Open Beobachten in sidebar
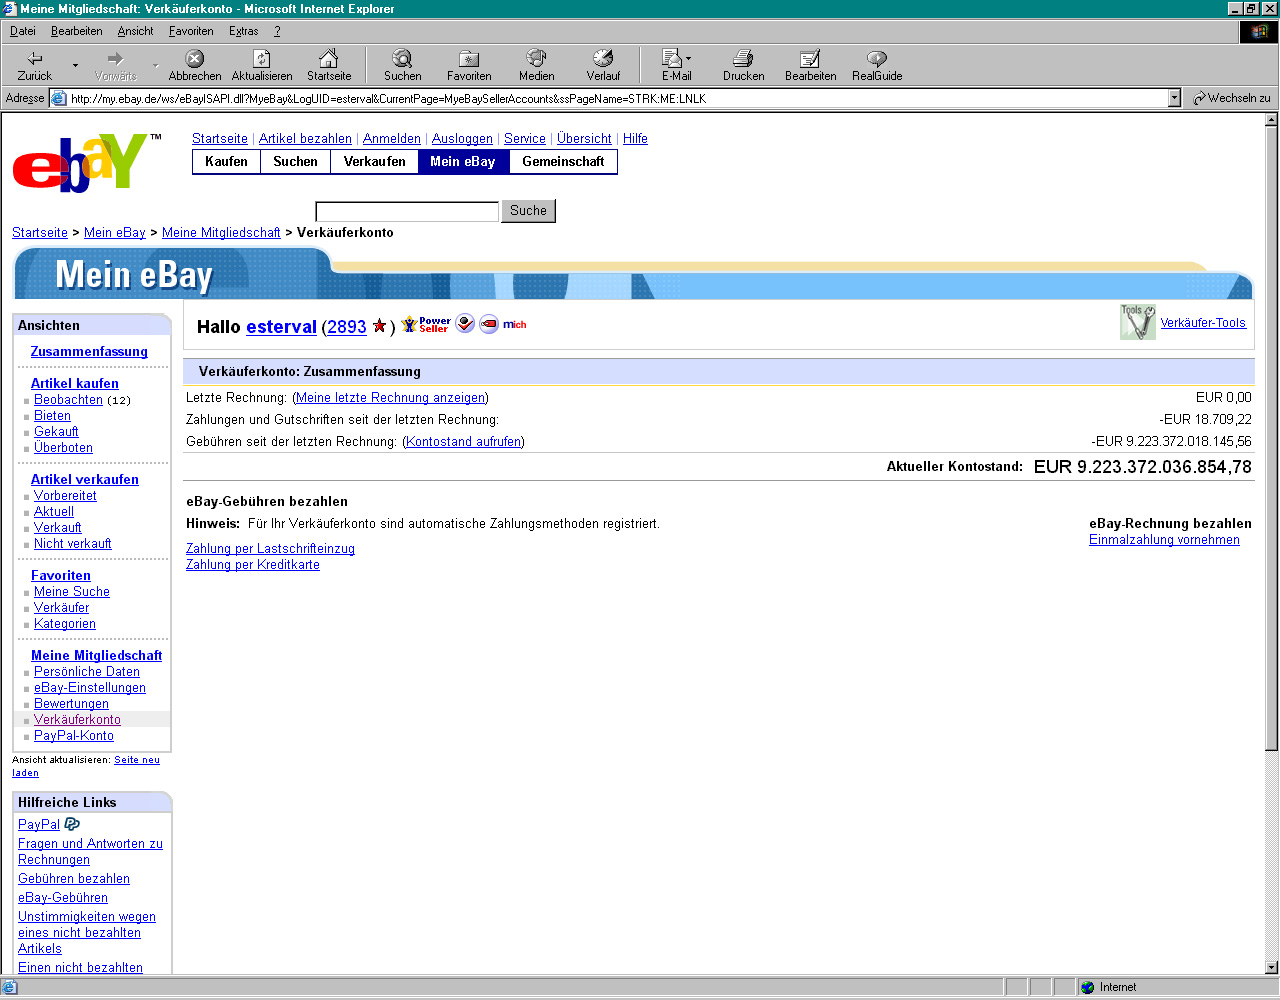Viewport: 1280px width, 1000px height. point(68,400)
